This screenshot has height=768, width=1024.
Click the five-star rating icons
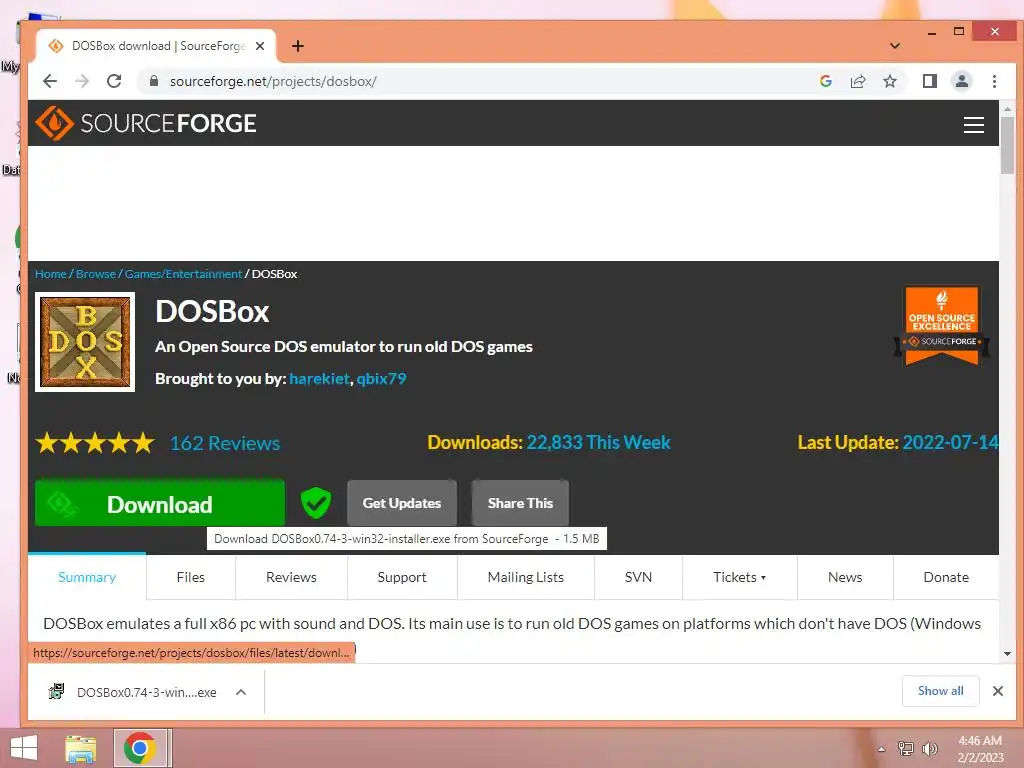coord(95,443)
